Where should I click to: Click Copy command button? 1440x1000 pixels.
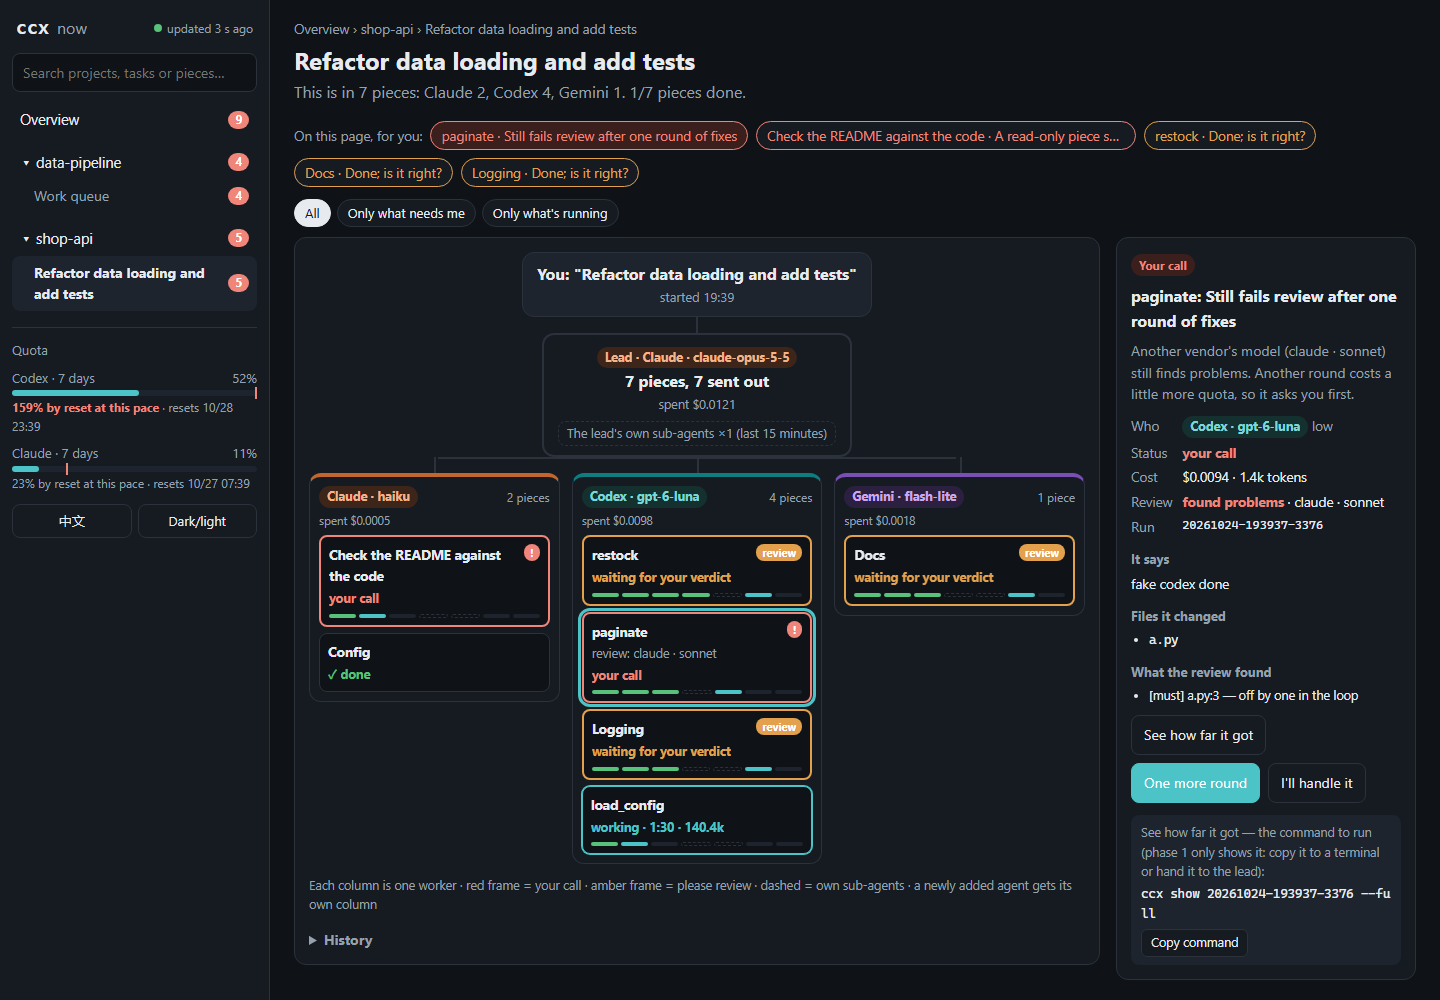click(x=1194, y=942)
